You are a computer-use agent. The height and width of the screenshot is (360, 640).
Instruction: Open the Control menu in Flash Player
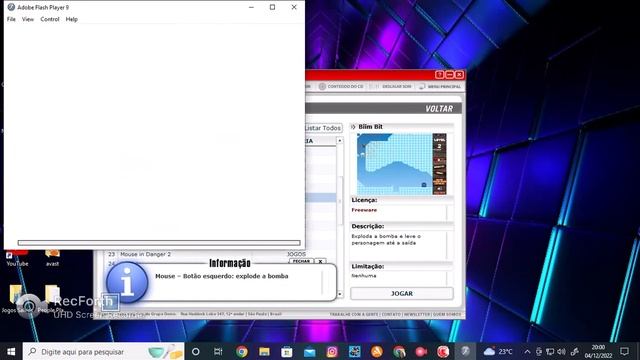50,19
